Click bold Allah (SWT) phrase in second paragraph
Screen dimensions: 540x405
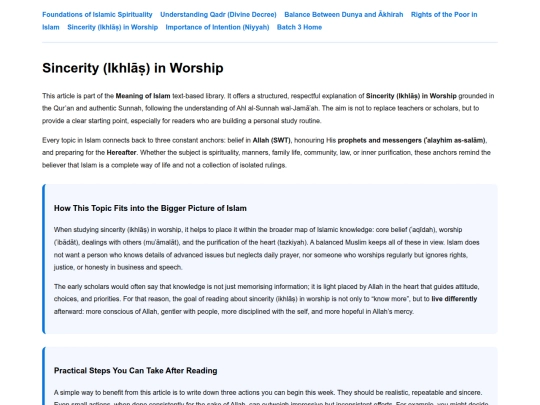coord(272,140)
